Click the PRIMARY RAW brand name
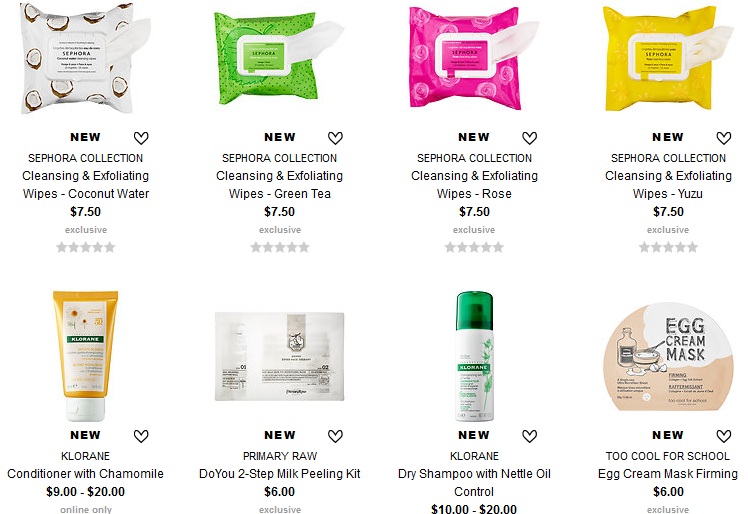Screen dimensions: 748x514 click(x=280, y=456)
